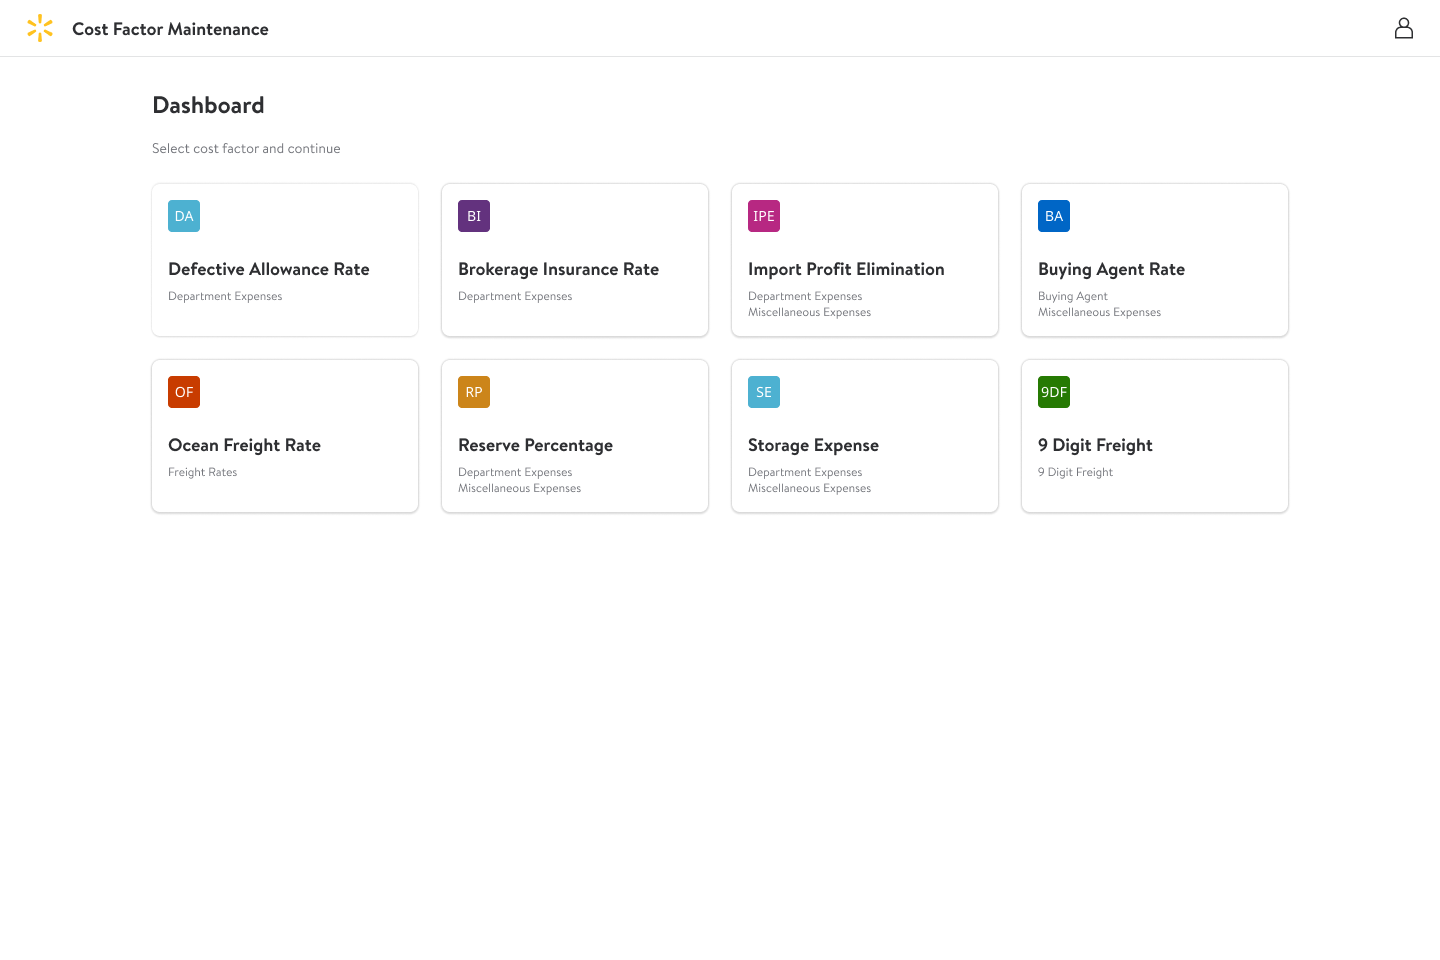This screenshot has height=960, width=1440.
Task: Select Import Profit Elimination title
Action: pos(846,270)
